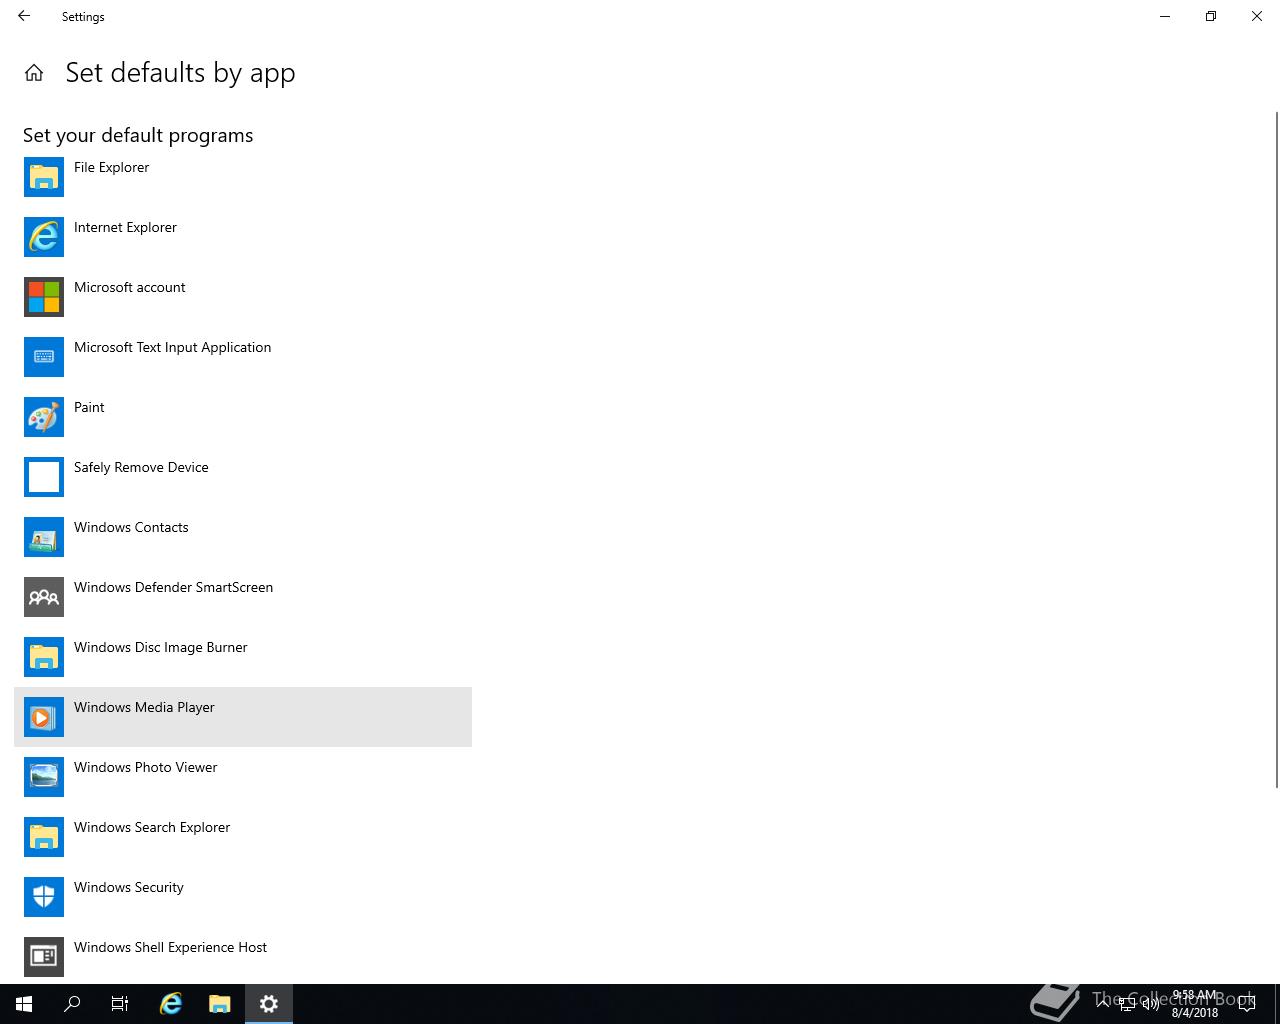The height and width of the screenshot is (1024, 1280).
Task: Open File Explorer from the taskbar
Action: 219,1004
